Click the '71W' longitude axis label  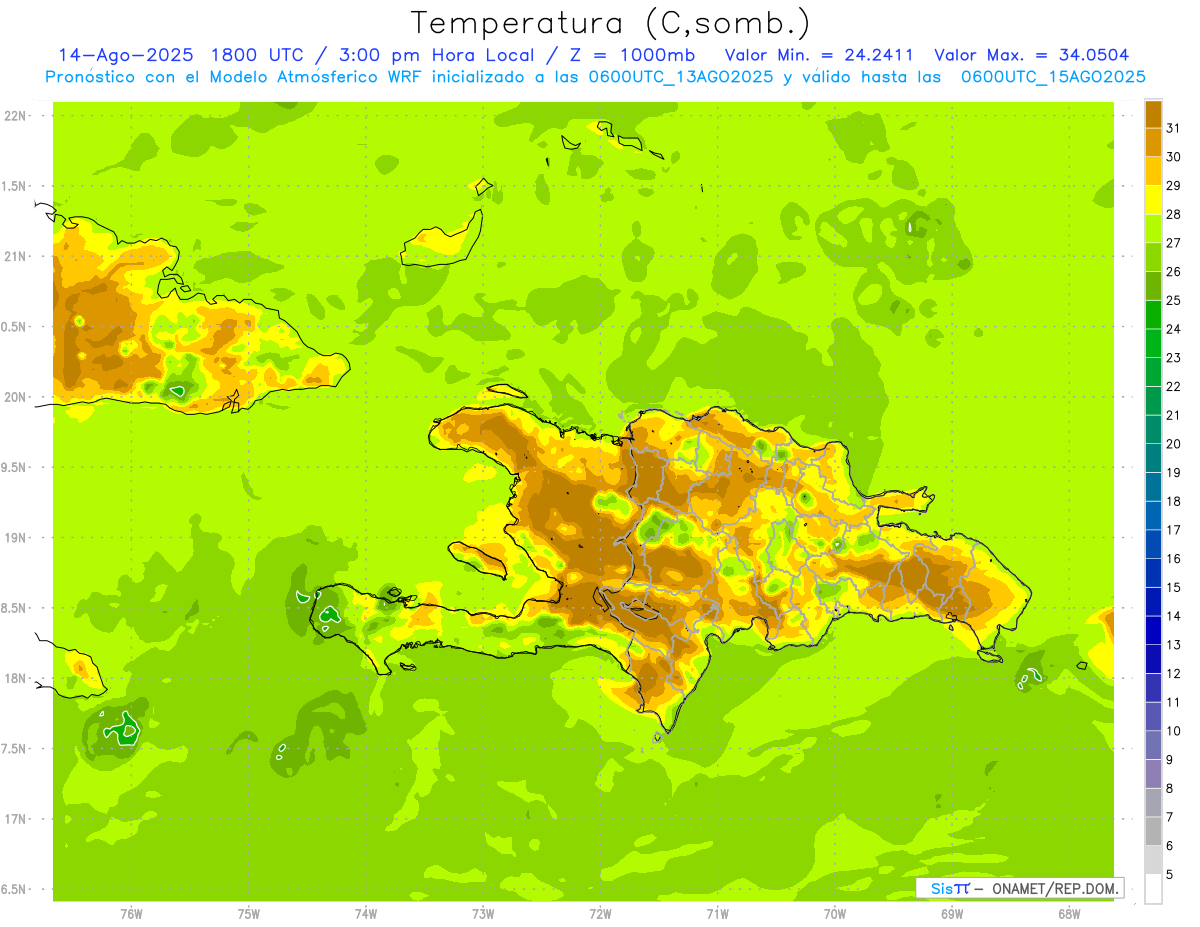(x=717, y=914)
